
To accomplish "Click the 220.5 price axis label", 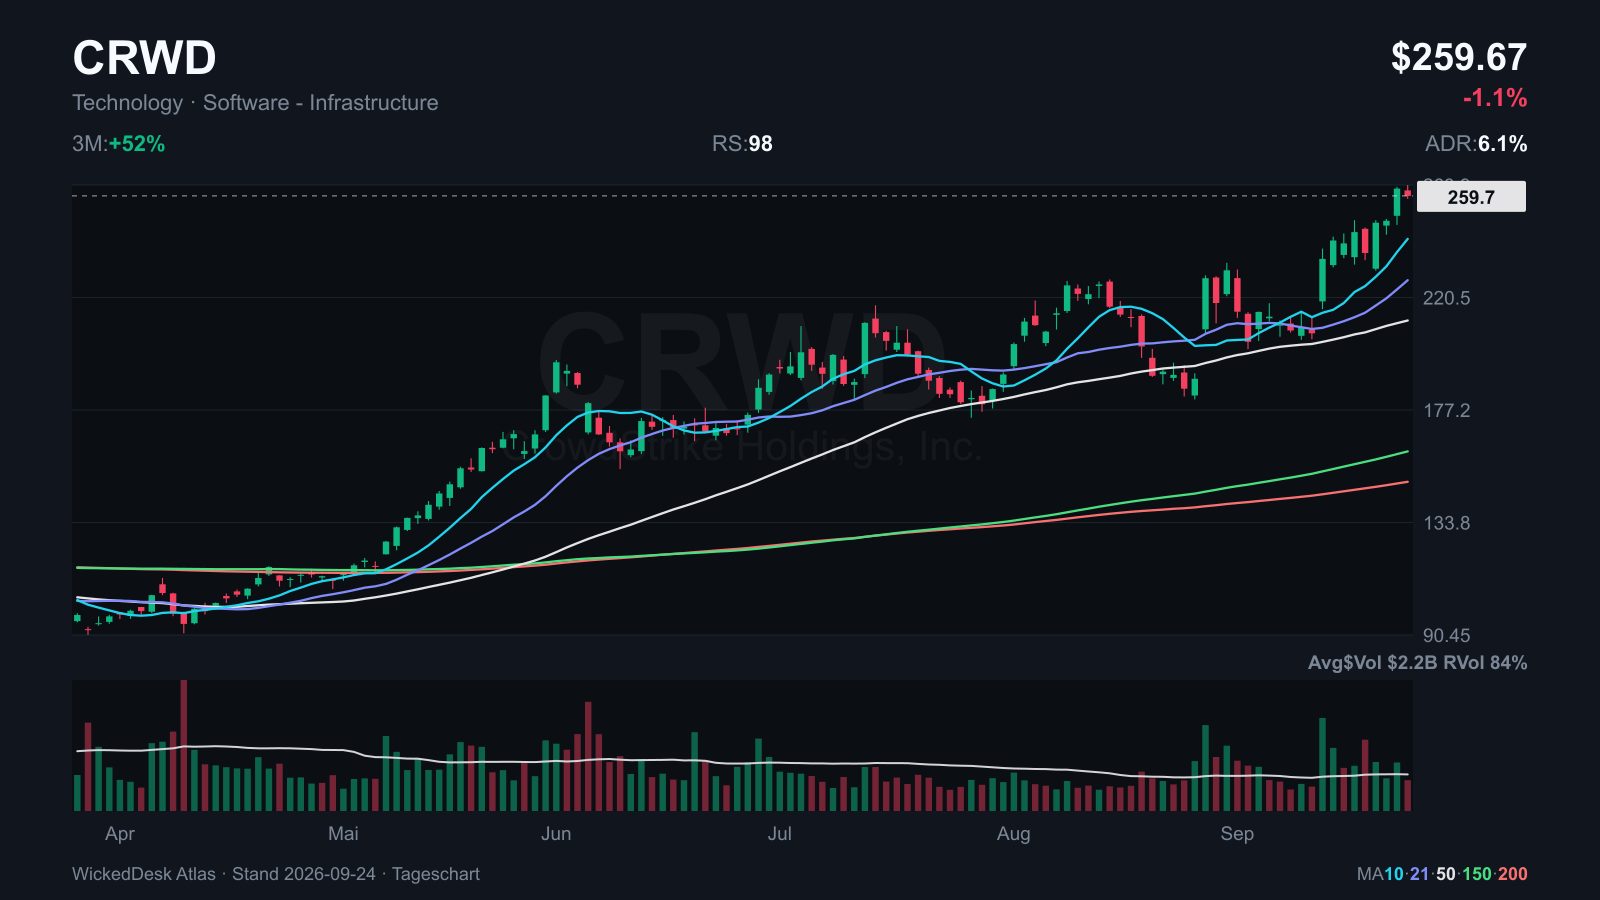I will (1446, 298).
